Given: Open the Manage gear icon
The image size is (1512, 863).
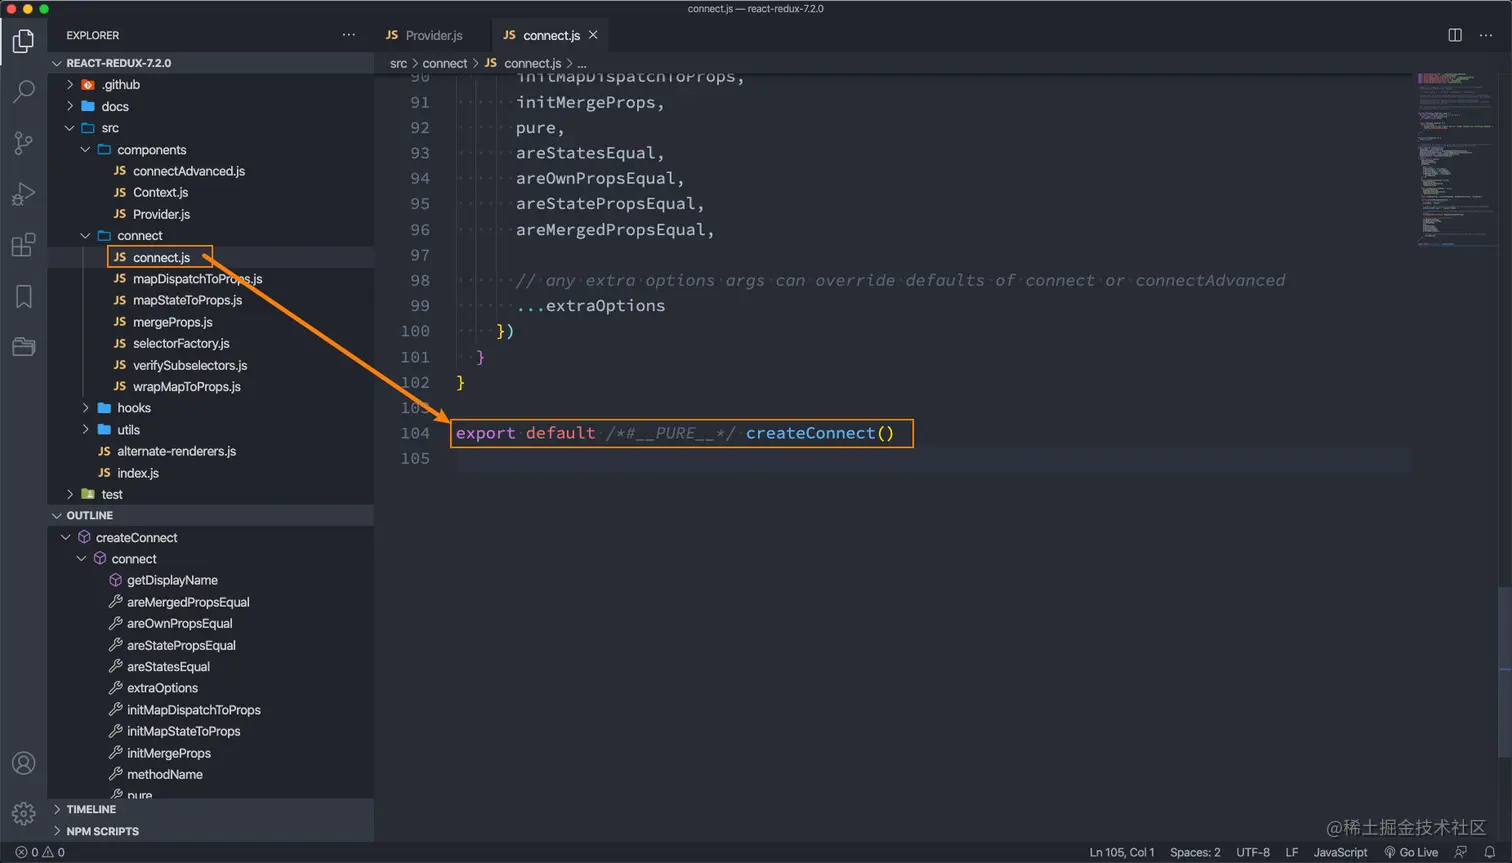Looking at the screenshot, I should 23,813.
